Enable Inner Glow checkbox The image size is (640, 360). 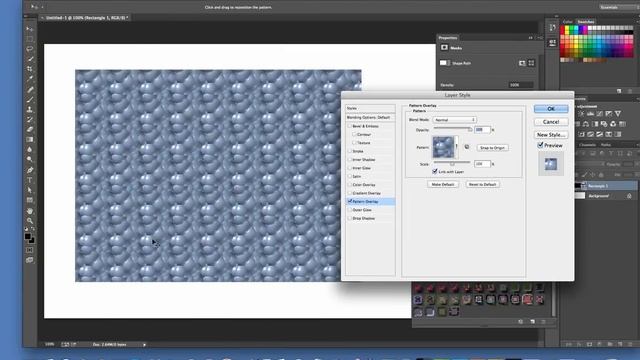(x=350, y=168)
